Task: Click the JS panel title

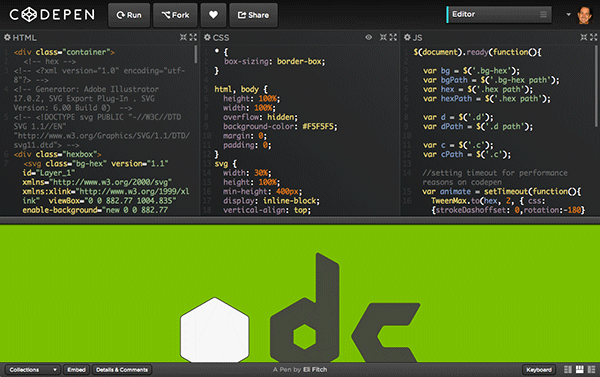Action: pyautogui.click(x=417, y=38)
